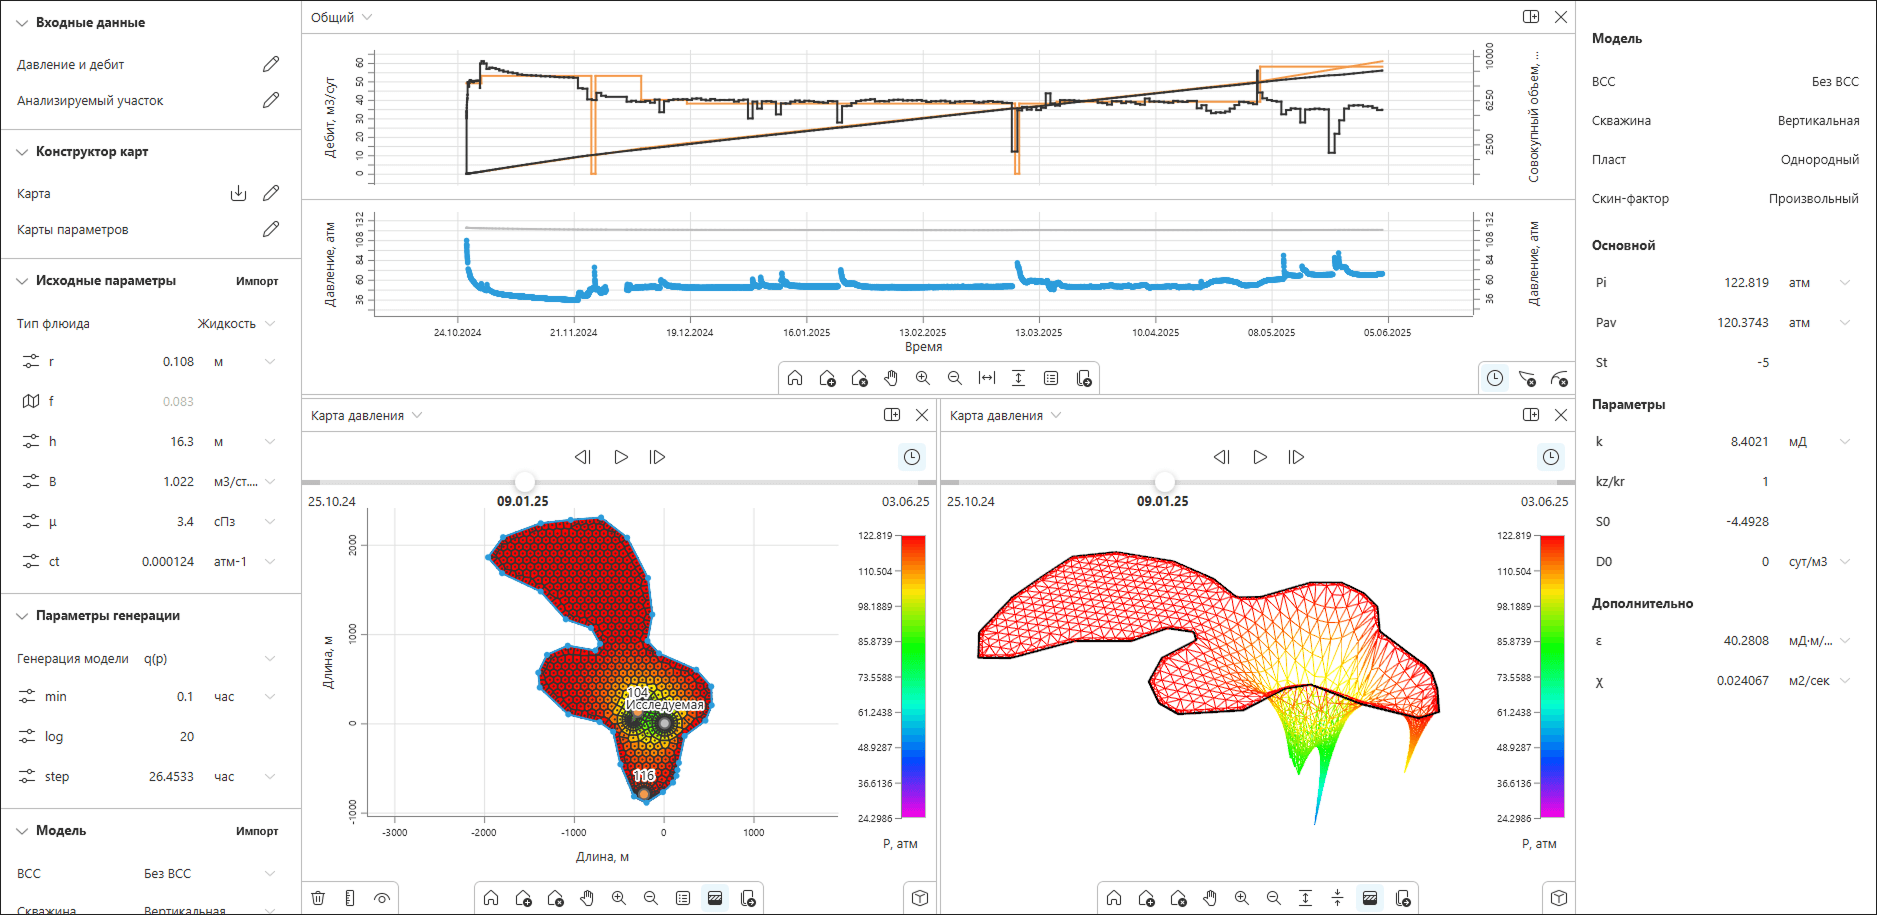Click Импорт next to the Модель section

257,831
